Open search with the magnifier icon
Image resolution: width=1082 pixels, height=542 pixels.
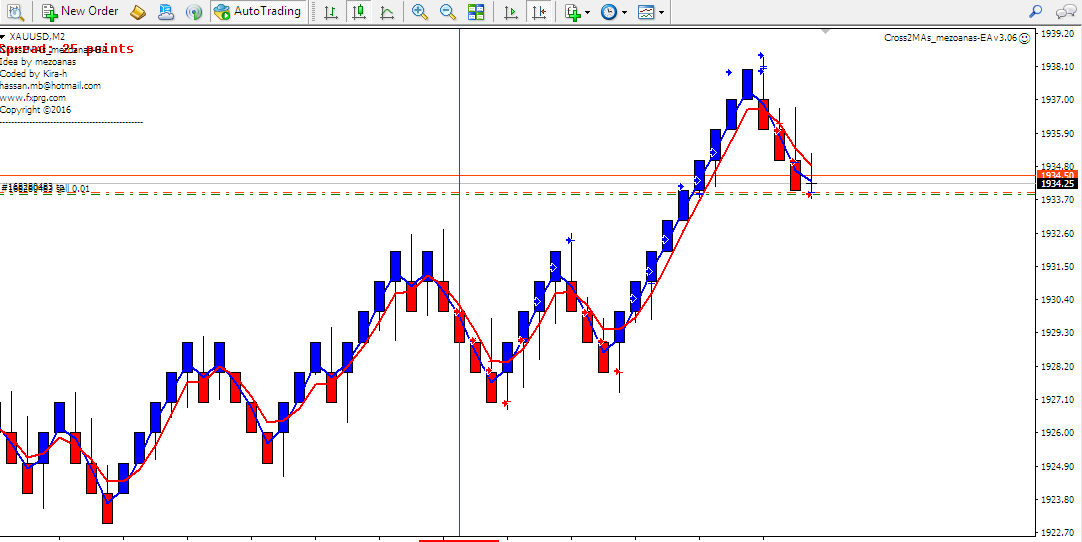click(x=1036, y=12)
